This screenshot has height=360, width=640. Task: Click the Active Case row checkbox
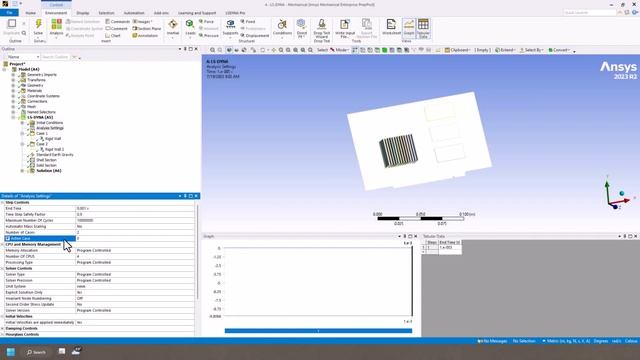[x=8, y=238]
